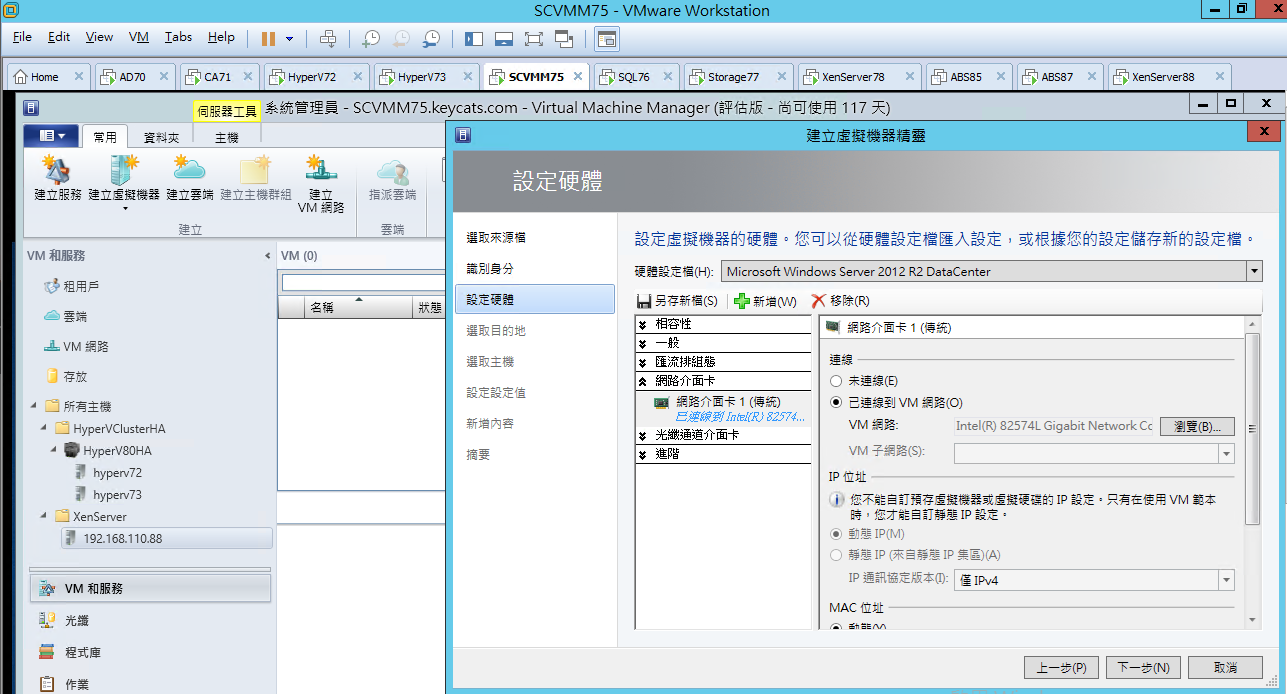Open the snapshot manager icon
This screenshot has width=1287, height=694.
point(431,38)
